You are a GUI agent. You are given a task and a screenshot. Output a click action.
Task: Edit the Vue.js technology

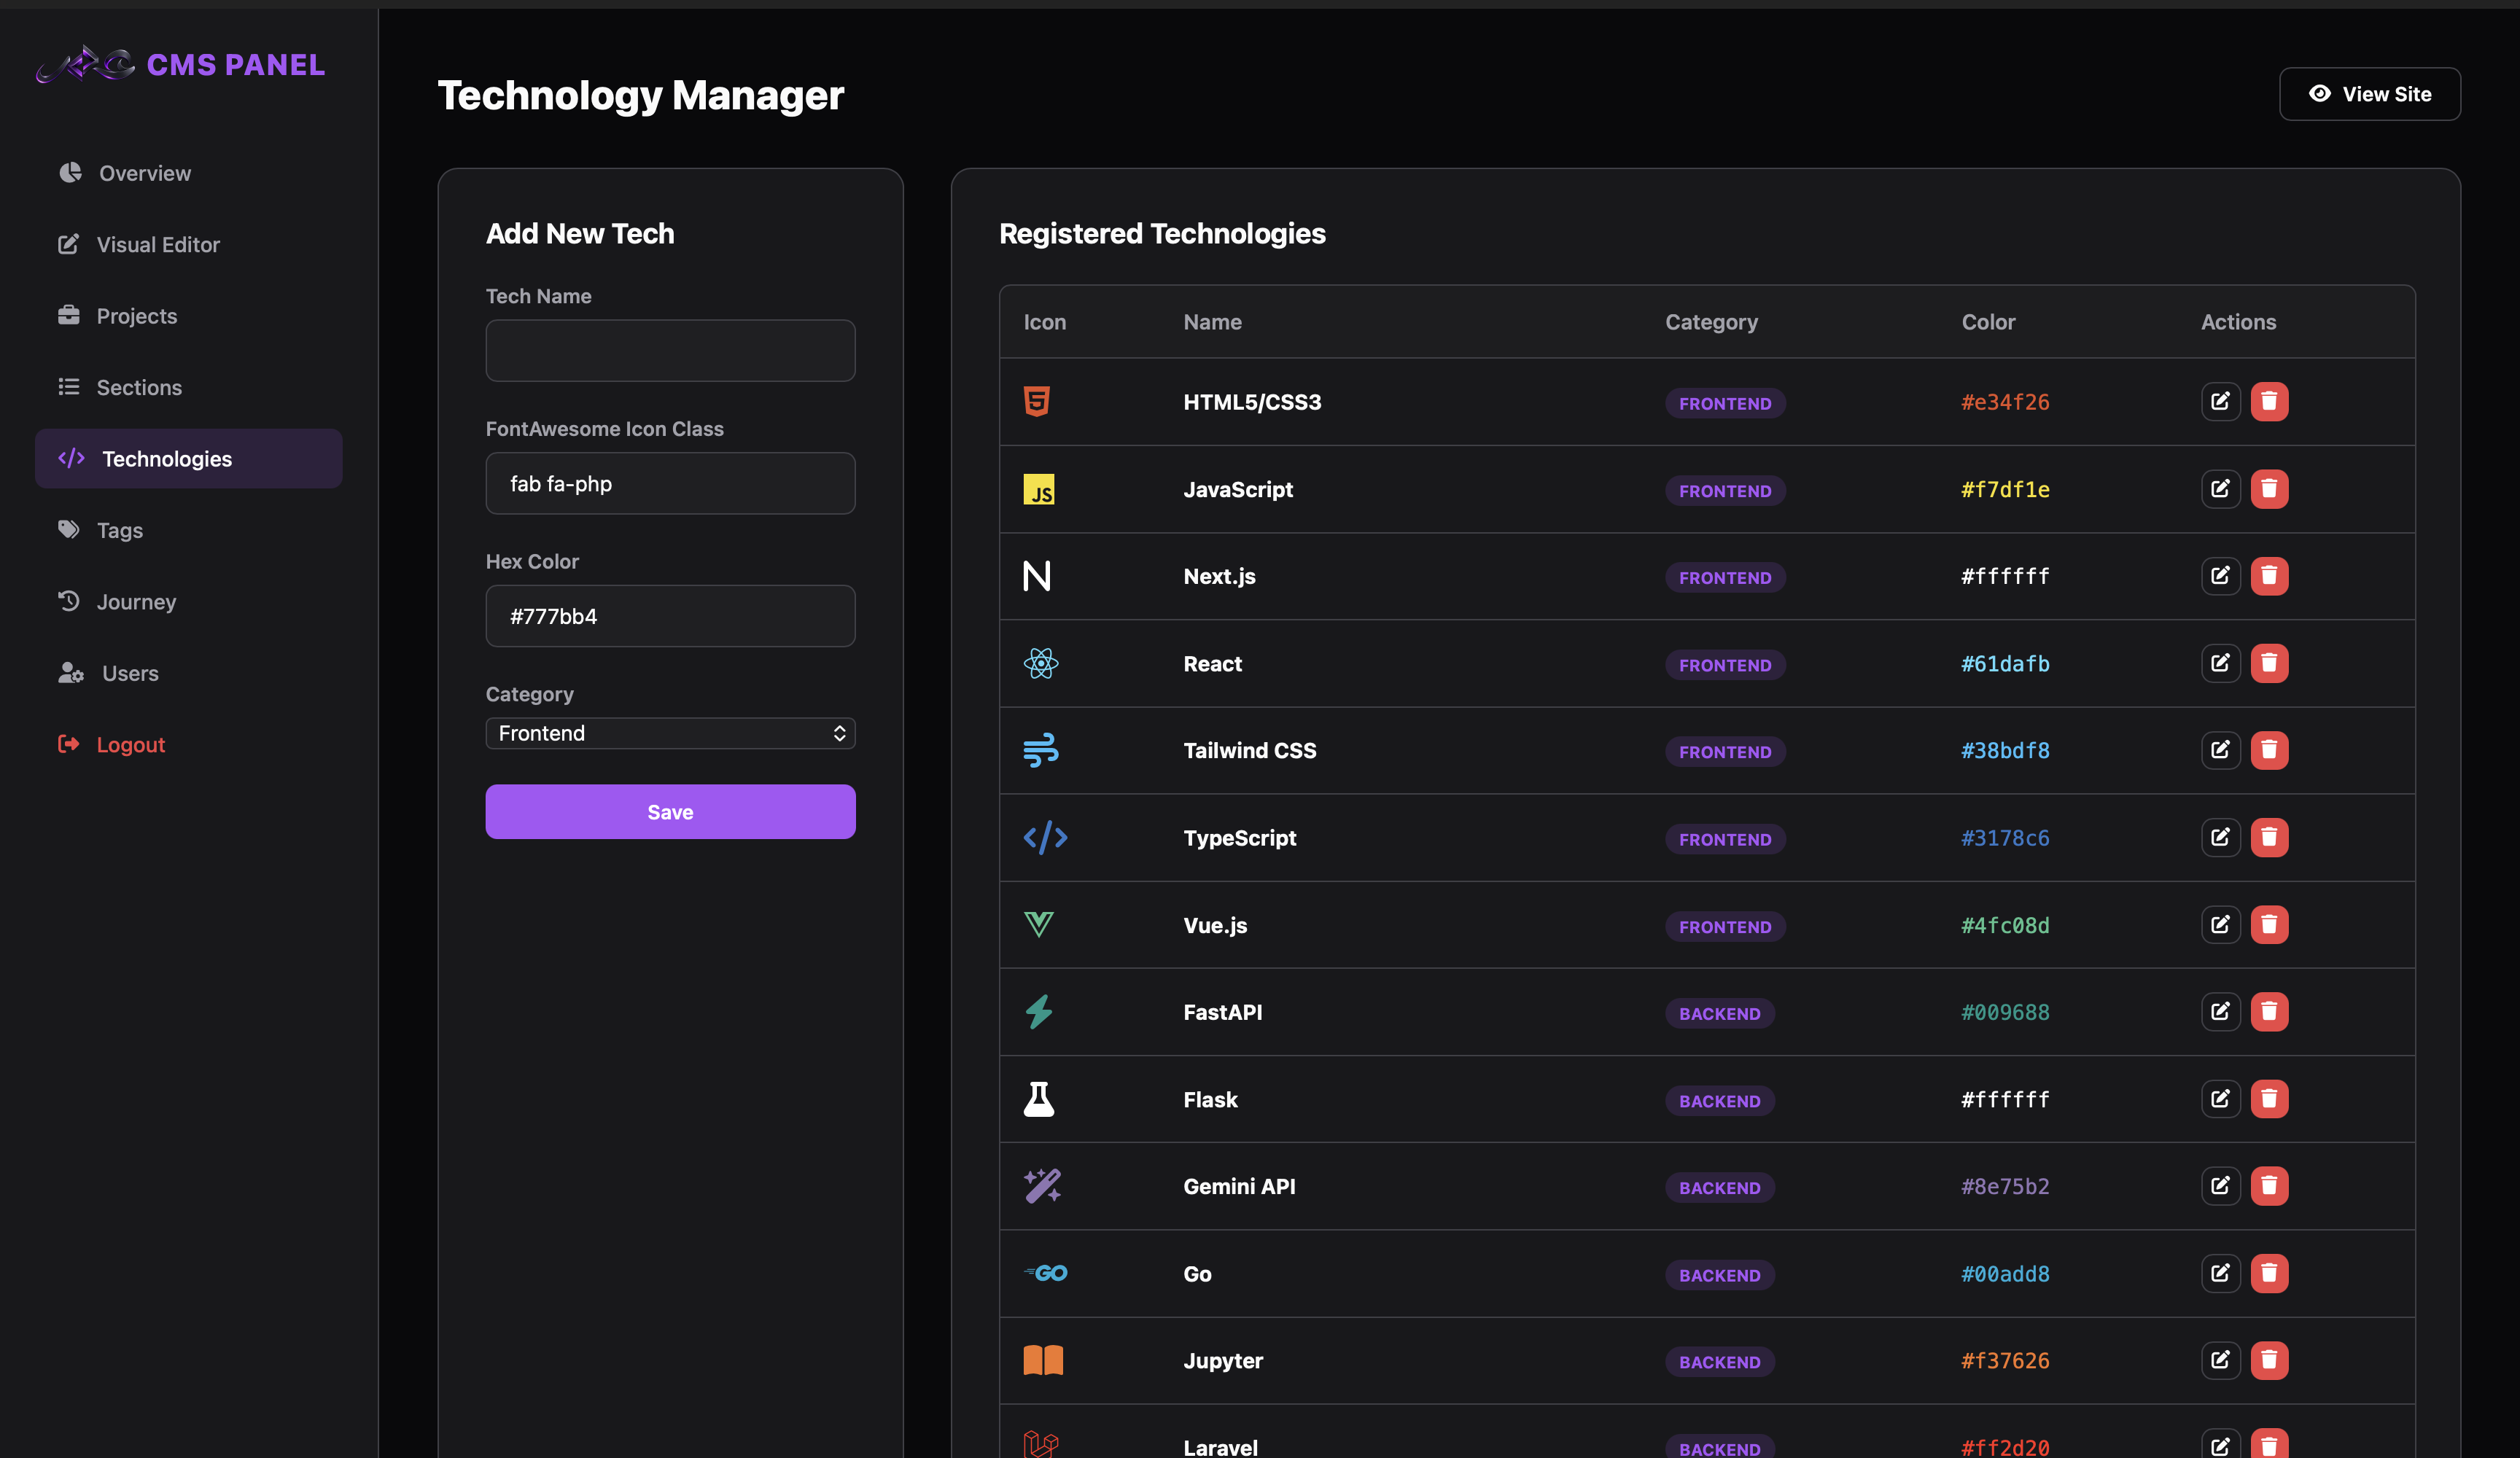pyautogui.click(x=2219, y=924)
